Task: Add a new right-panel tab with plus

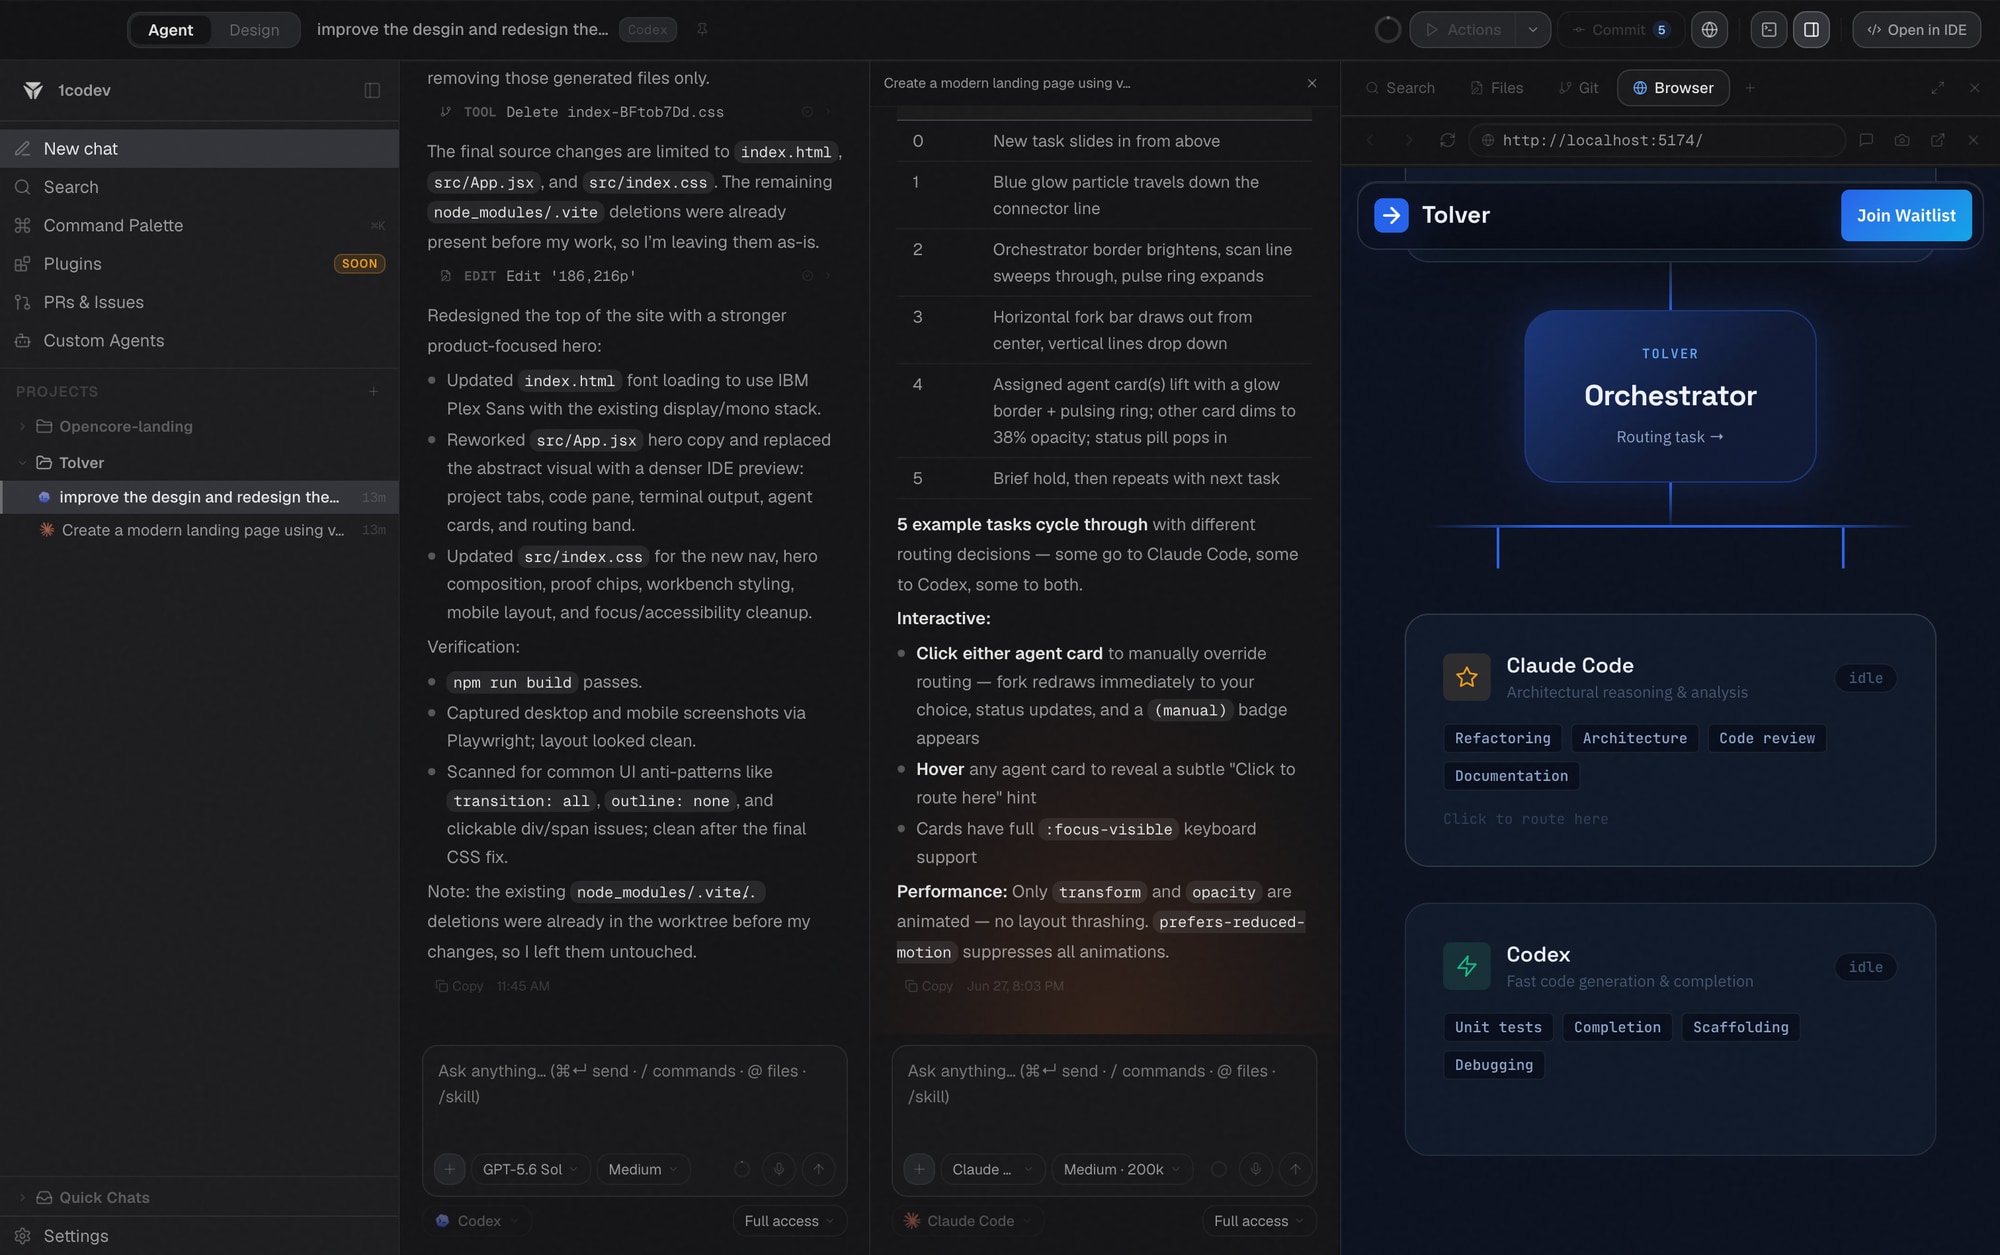Action: click(x=1750, y=88)
